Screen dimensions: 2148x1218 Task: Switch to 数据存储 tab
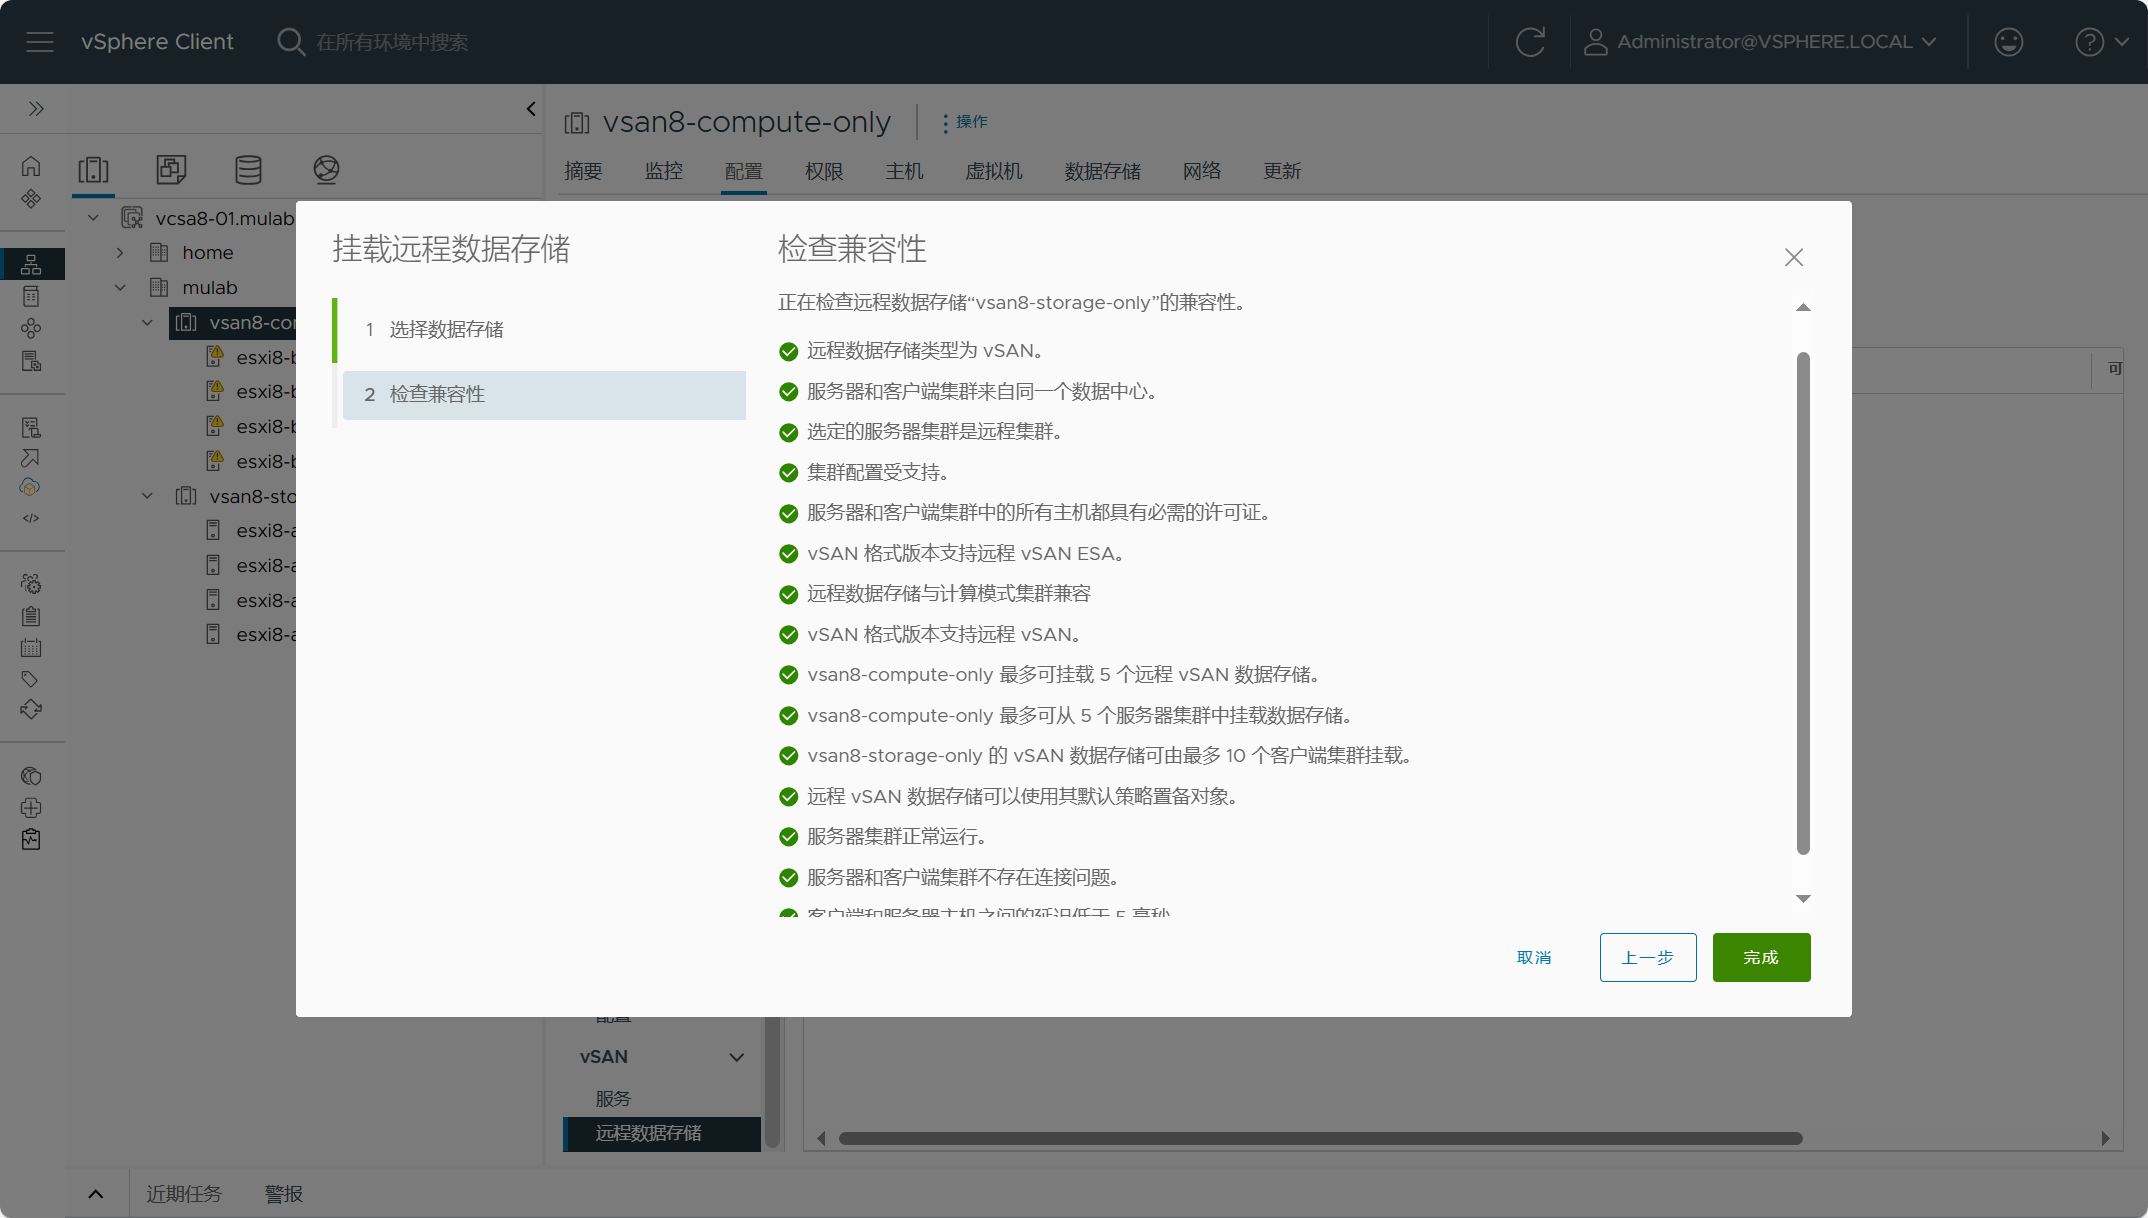(1103, 171)
